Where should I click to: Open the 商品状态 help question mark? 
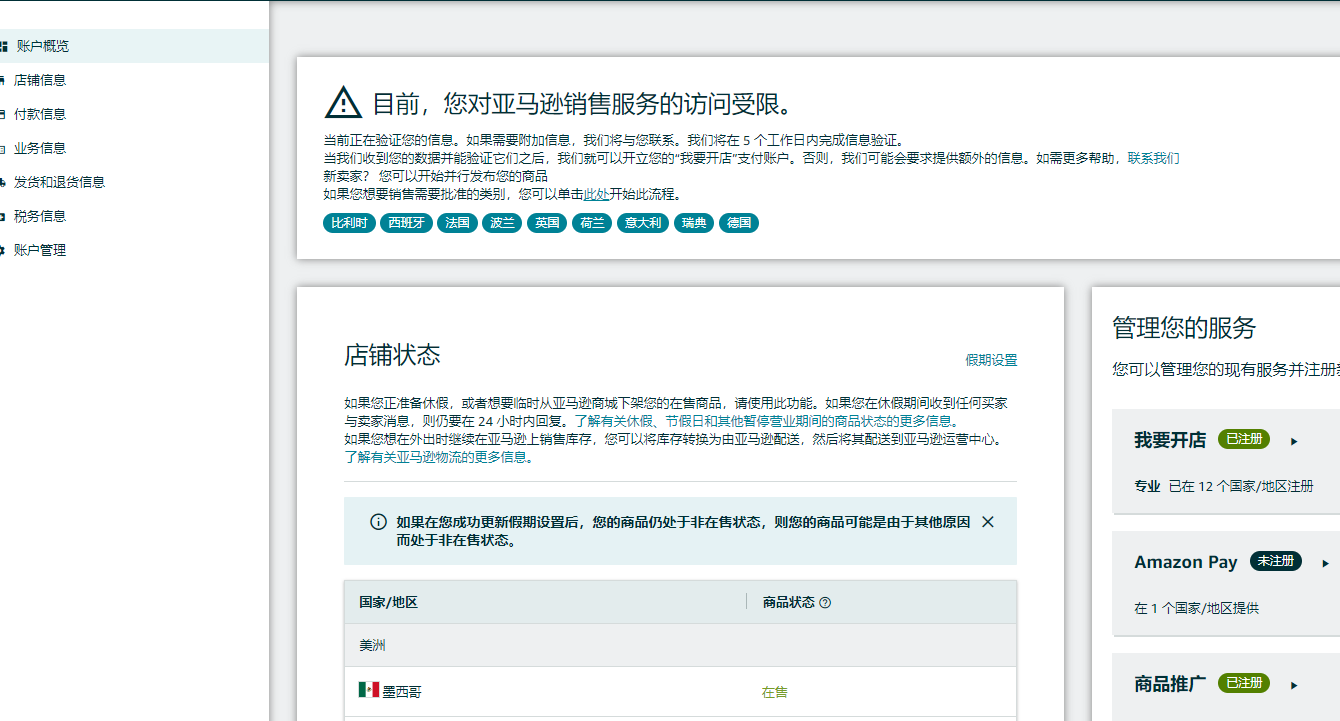click(x=823, y=601)
